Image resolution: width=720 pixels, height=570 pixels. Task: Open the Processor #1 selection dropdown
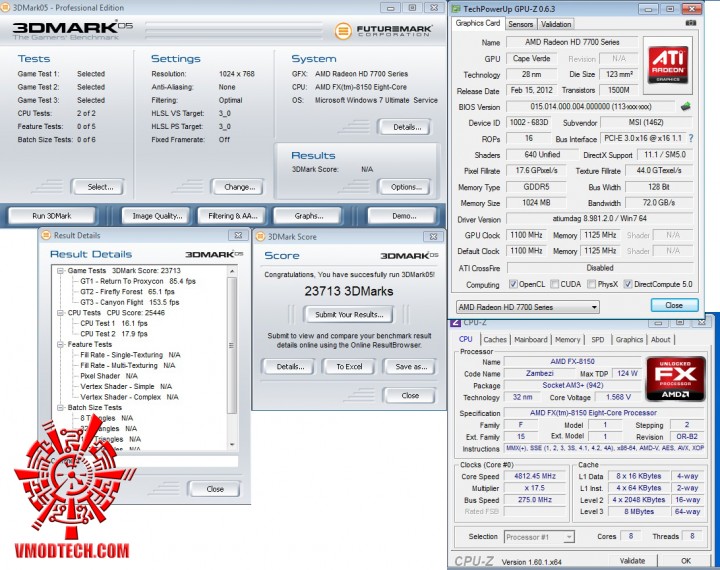tap(539, 536)
